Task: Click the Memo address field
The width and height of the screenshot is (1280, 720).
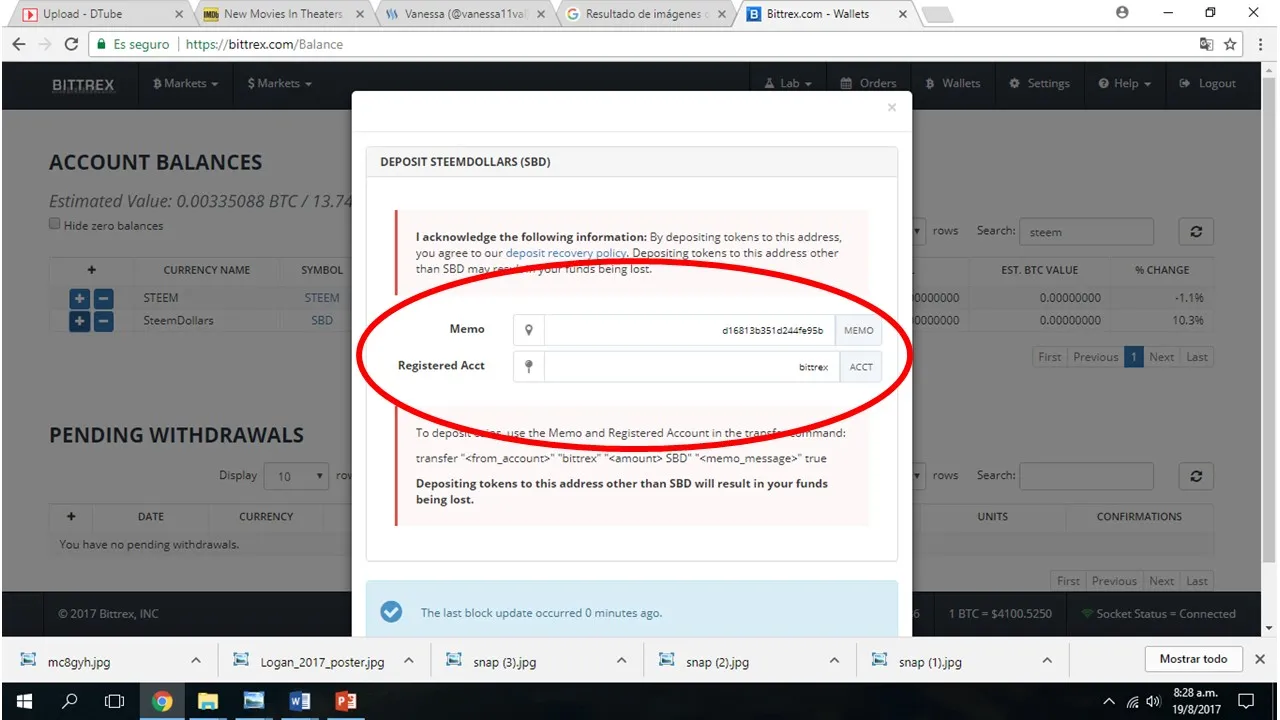Action: (689, 331)
